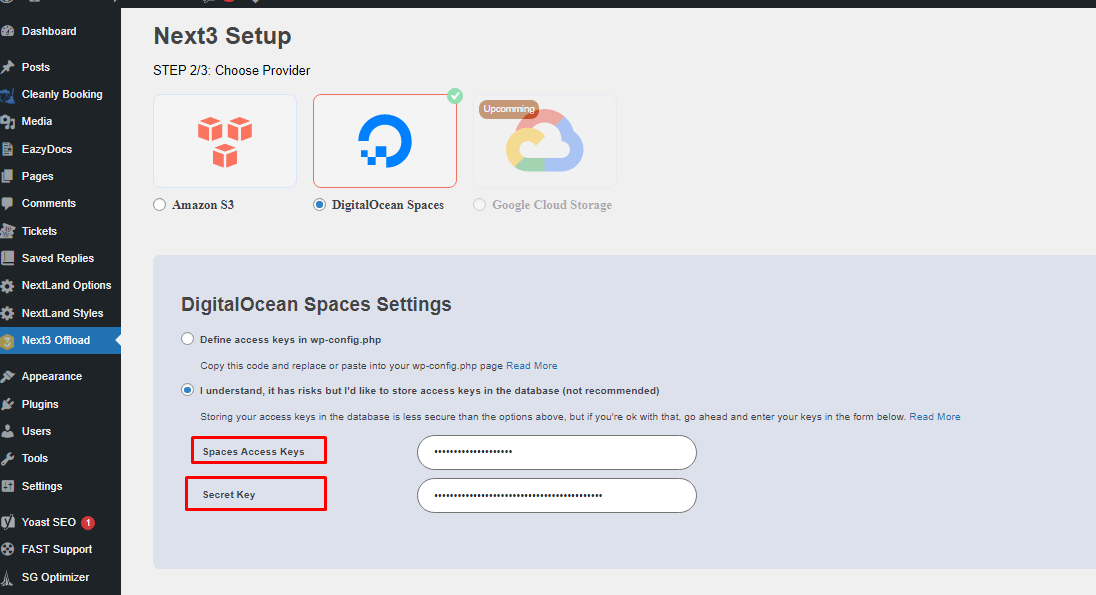
Task: Choose the Google Cloud Storage radio button
Action: [479, 204]
